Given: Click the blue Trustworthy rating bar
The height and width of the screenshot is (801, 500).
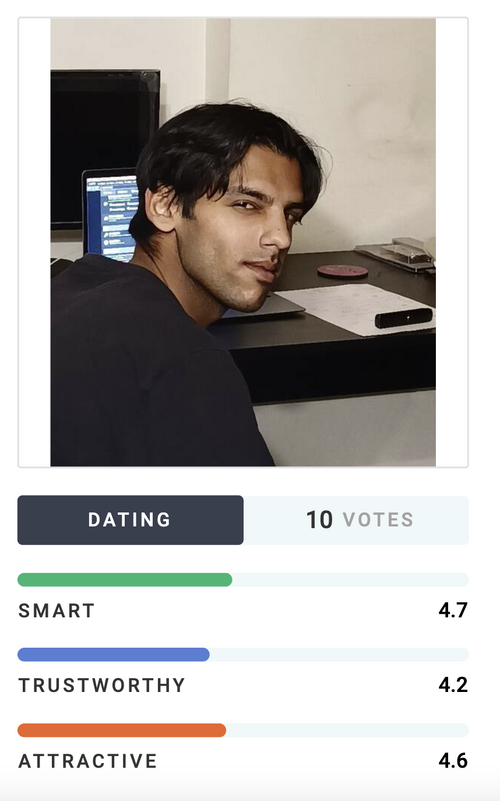Looking at the screenshot, I should [113, 655].
